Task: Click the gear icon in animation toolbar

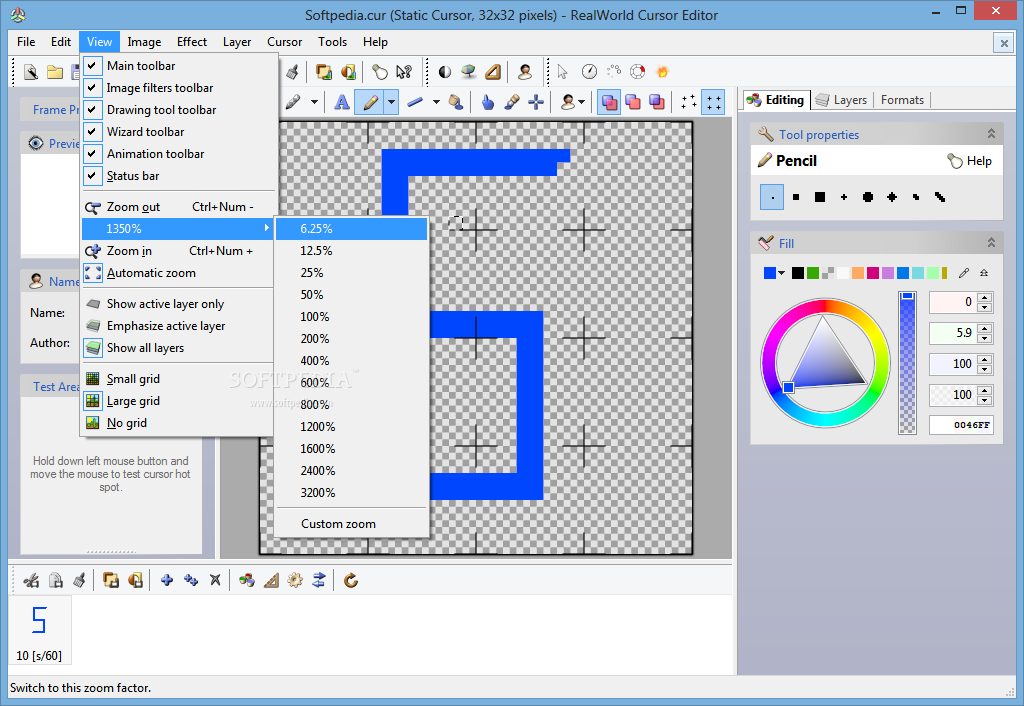Action: pos(295,580)
